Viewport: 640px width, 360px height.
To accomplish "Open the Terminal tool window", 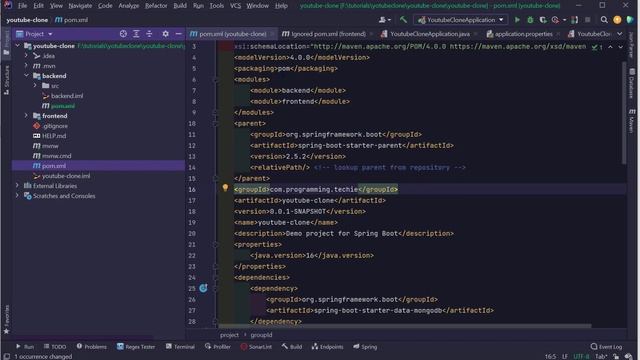I will [x=180, y=347].
